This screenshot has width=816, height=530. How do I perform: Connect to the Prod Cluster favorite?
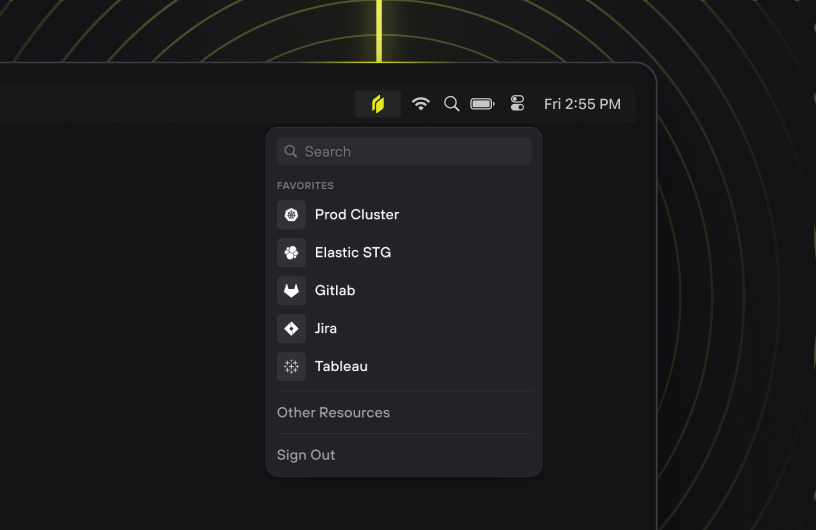(357, 215)
